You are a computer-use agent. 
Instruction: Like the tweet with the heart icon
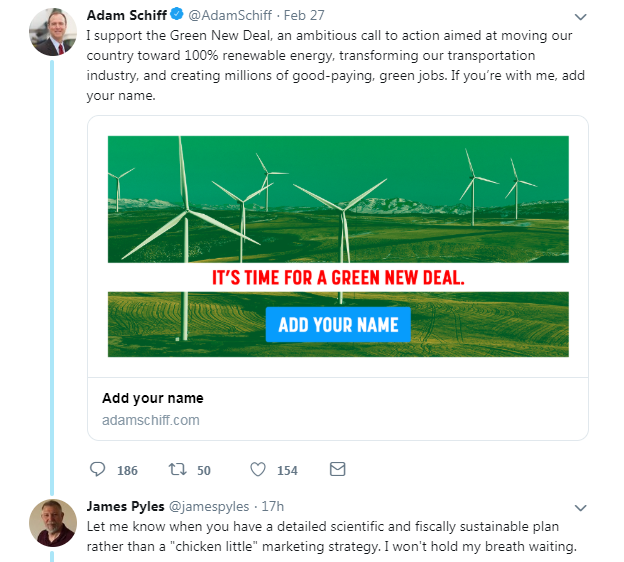click(257, 469)
